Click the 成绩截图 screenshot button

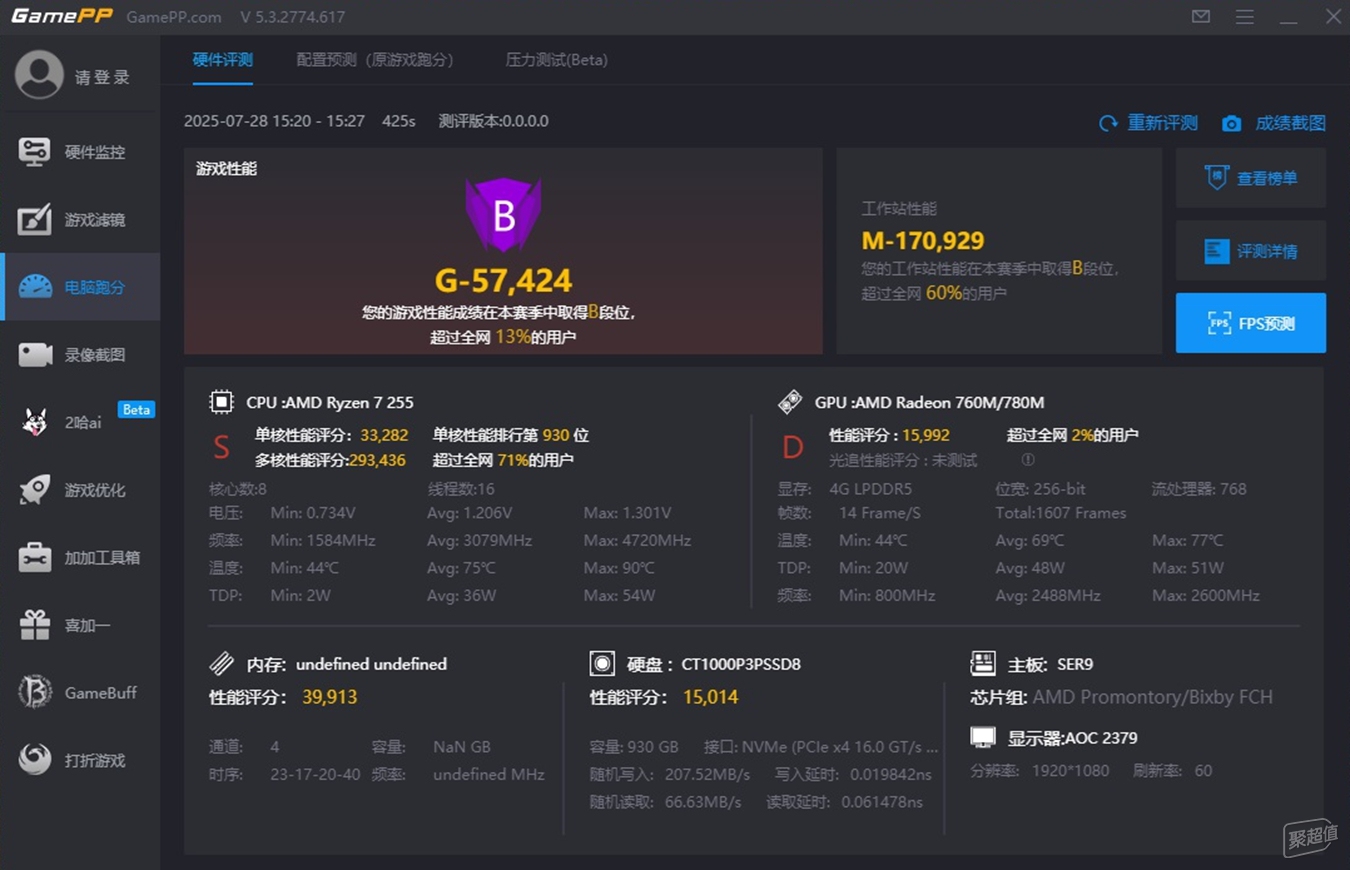pyautogui.click(x=1273, y=123)
